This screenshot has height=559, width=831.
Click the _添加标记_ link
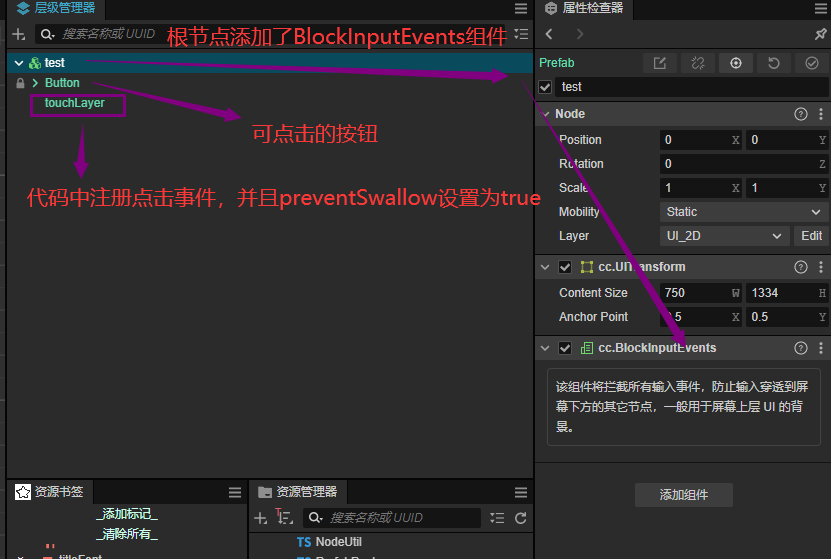click(x=127, y=514)
